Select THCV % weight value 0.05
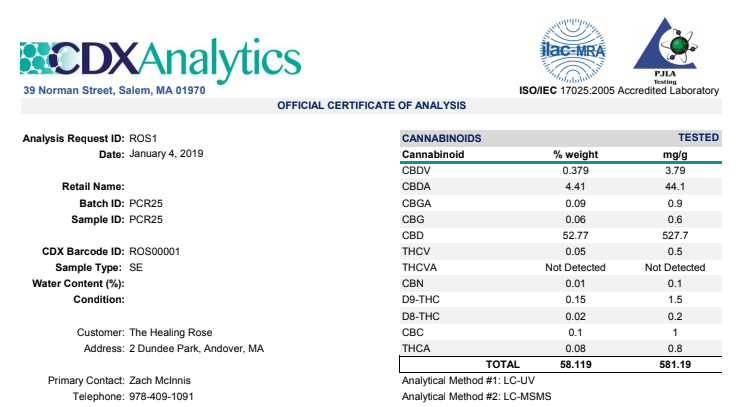 pyautogui.click(x=575, y=251)
